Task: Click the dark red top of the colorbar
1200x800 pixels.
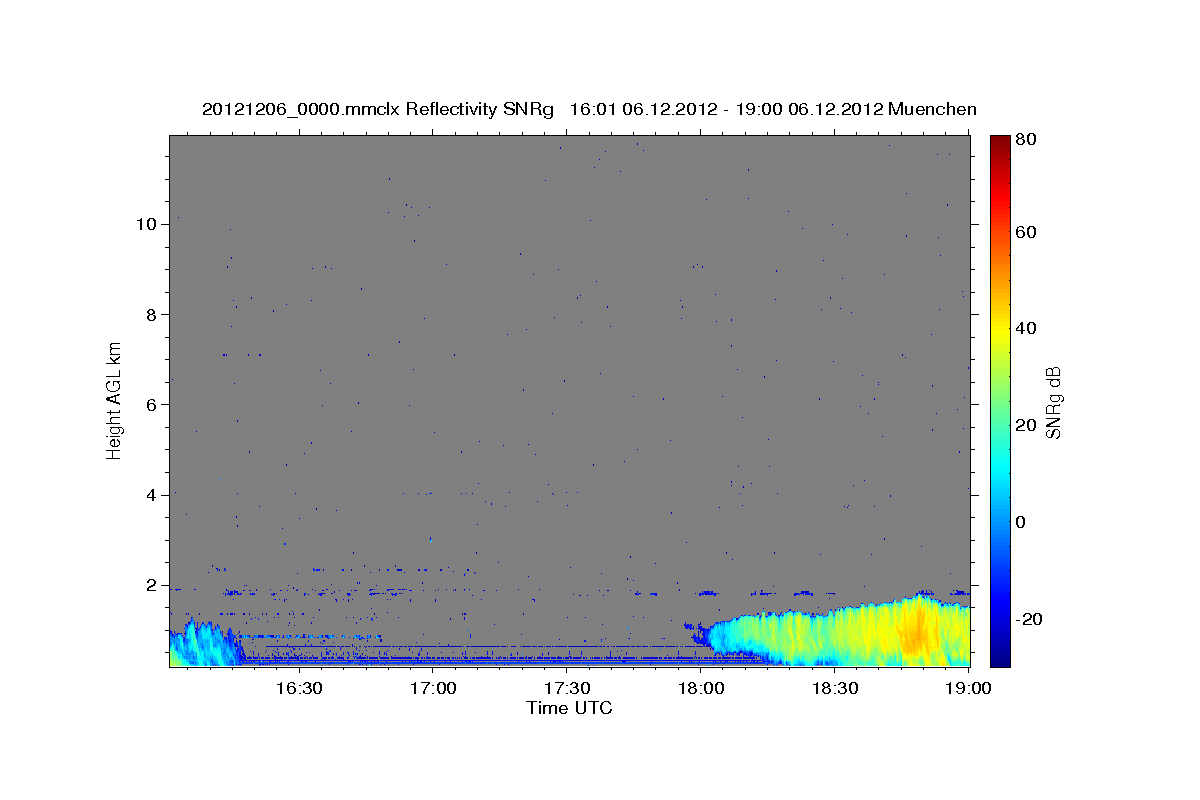Action: [1000, 143]
